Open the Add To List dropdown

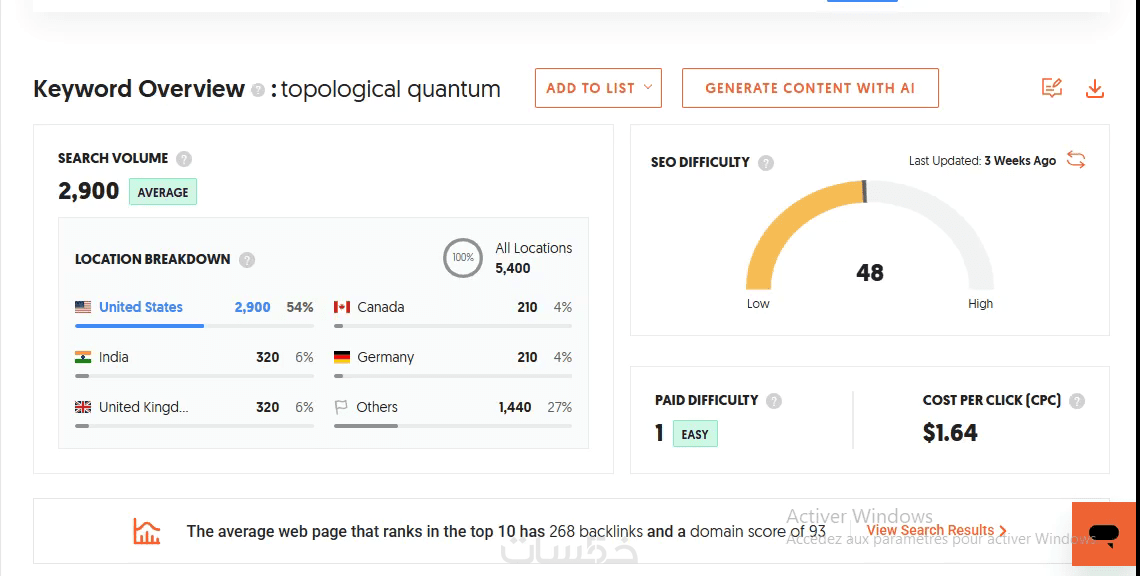(598, 88)
